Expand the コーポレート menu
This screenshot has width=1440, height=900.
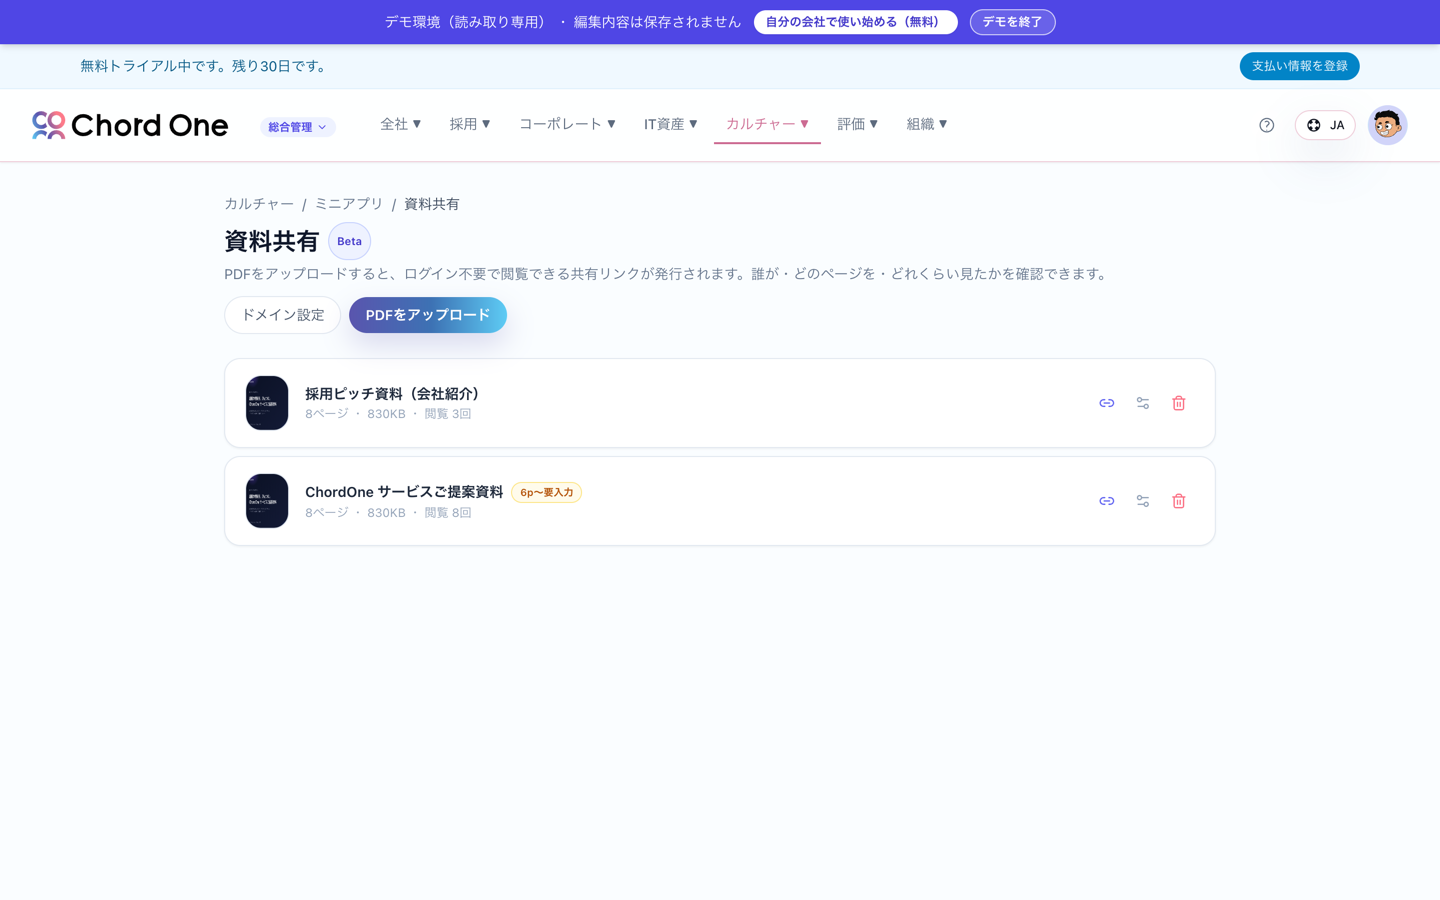coord(567,124)
